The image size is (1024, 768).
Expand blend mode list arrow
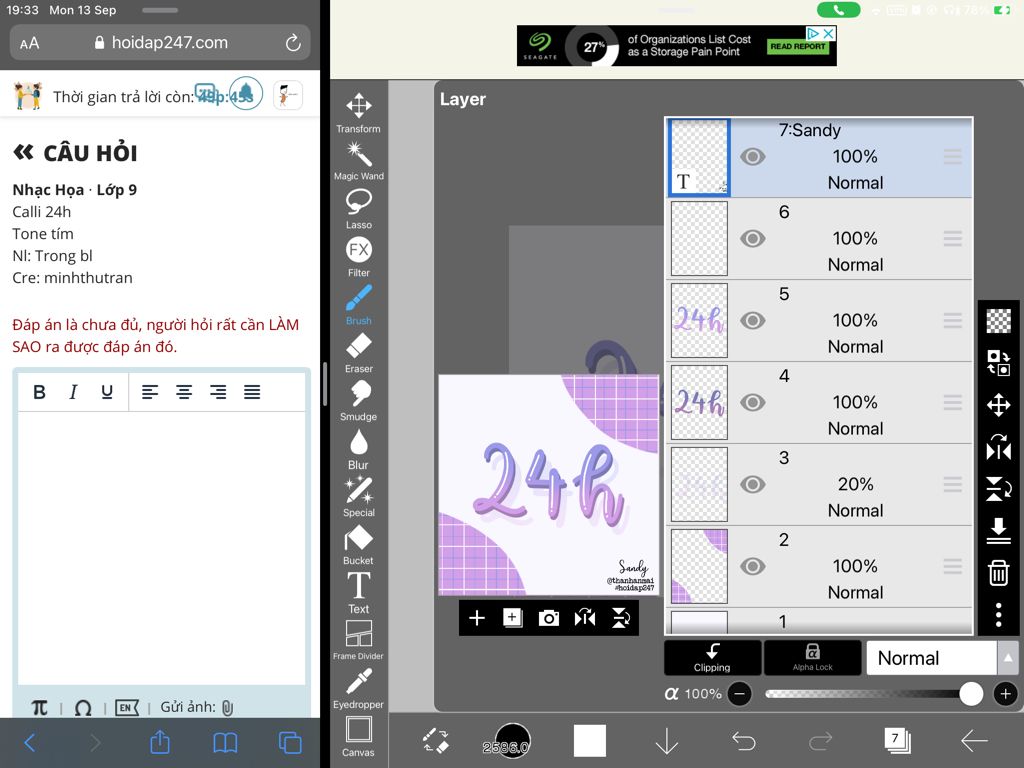[x=1008, y=658]
